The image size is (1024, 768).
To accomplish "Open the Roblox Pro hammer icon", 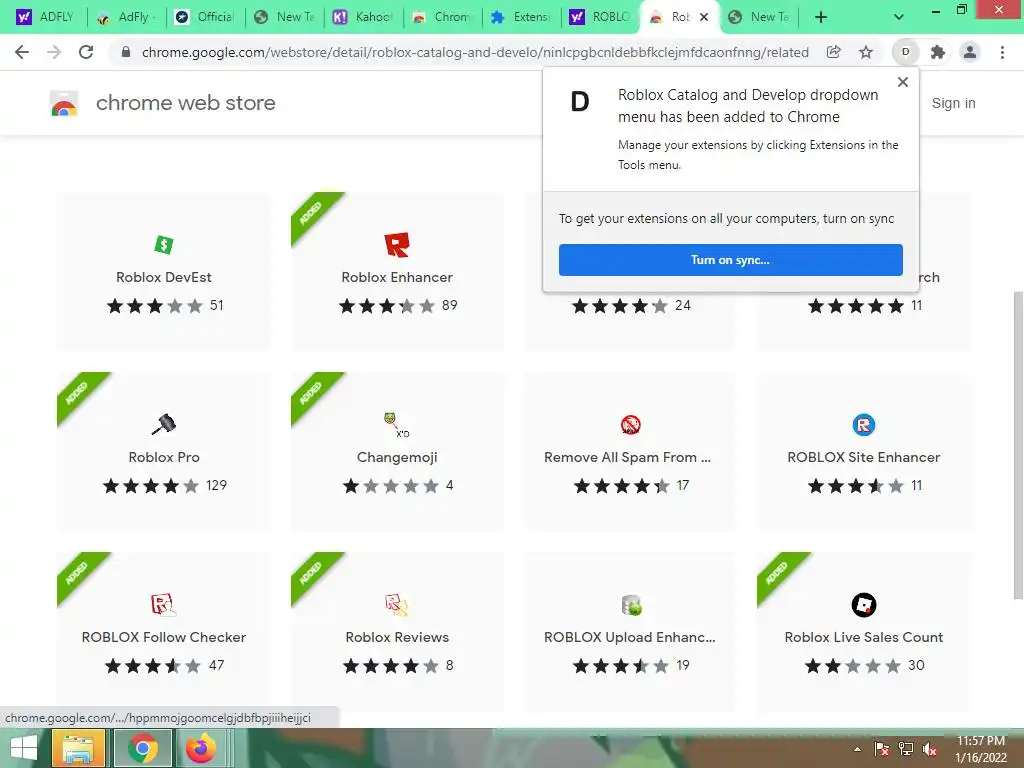I will [x=163, y=424].
